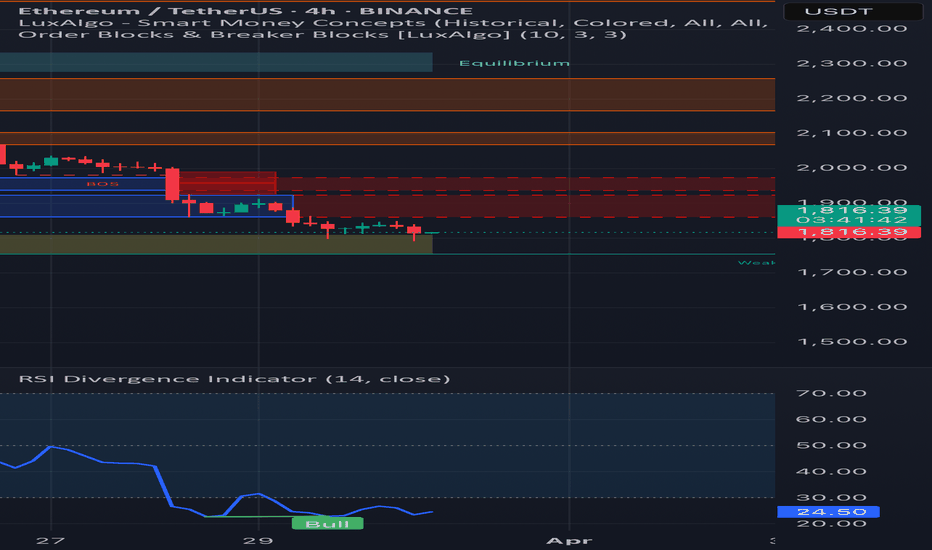
Task: Click the 70.00 RSI axis label
Action: 831,393
